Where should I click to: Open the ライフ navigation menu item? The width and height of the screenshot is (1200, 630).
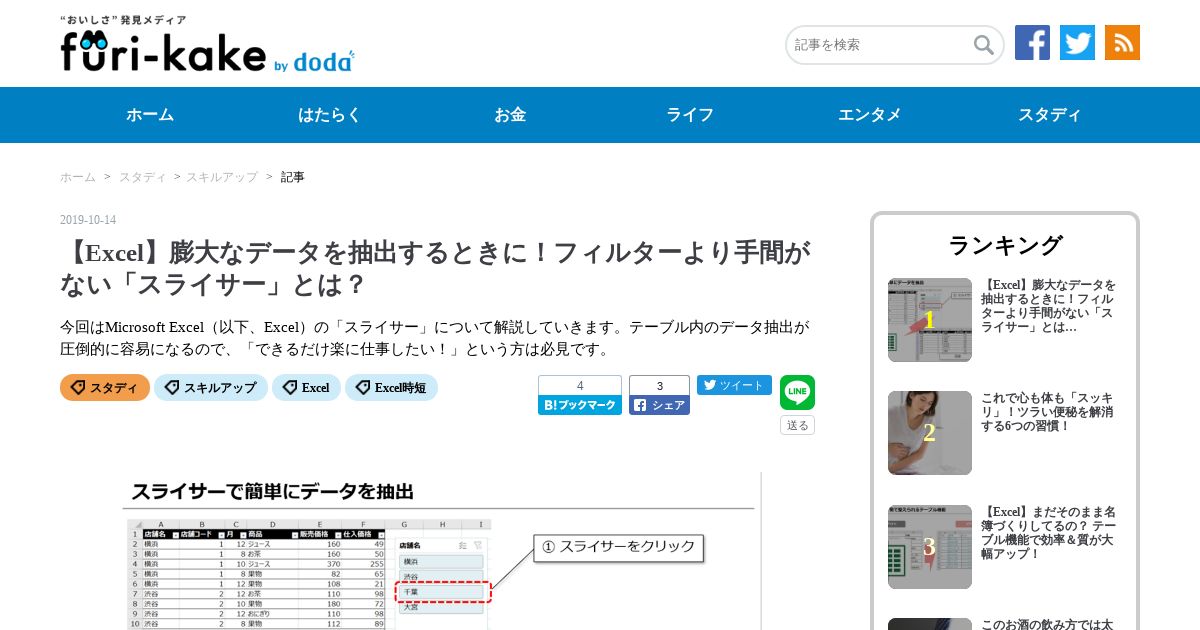(690, 115)
